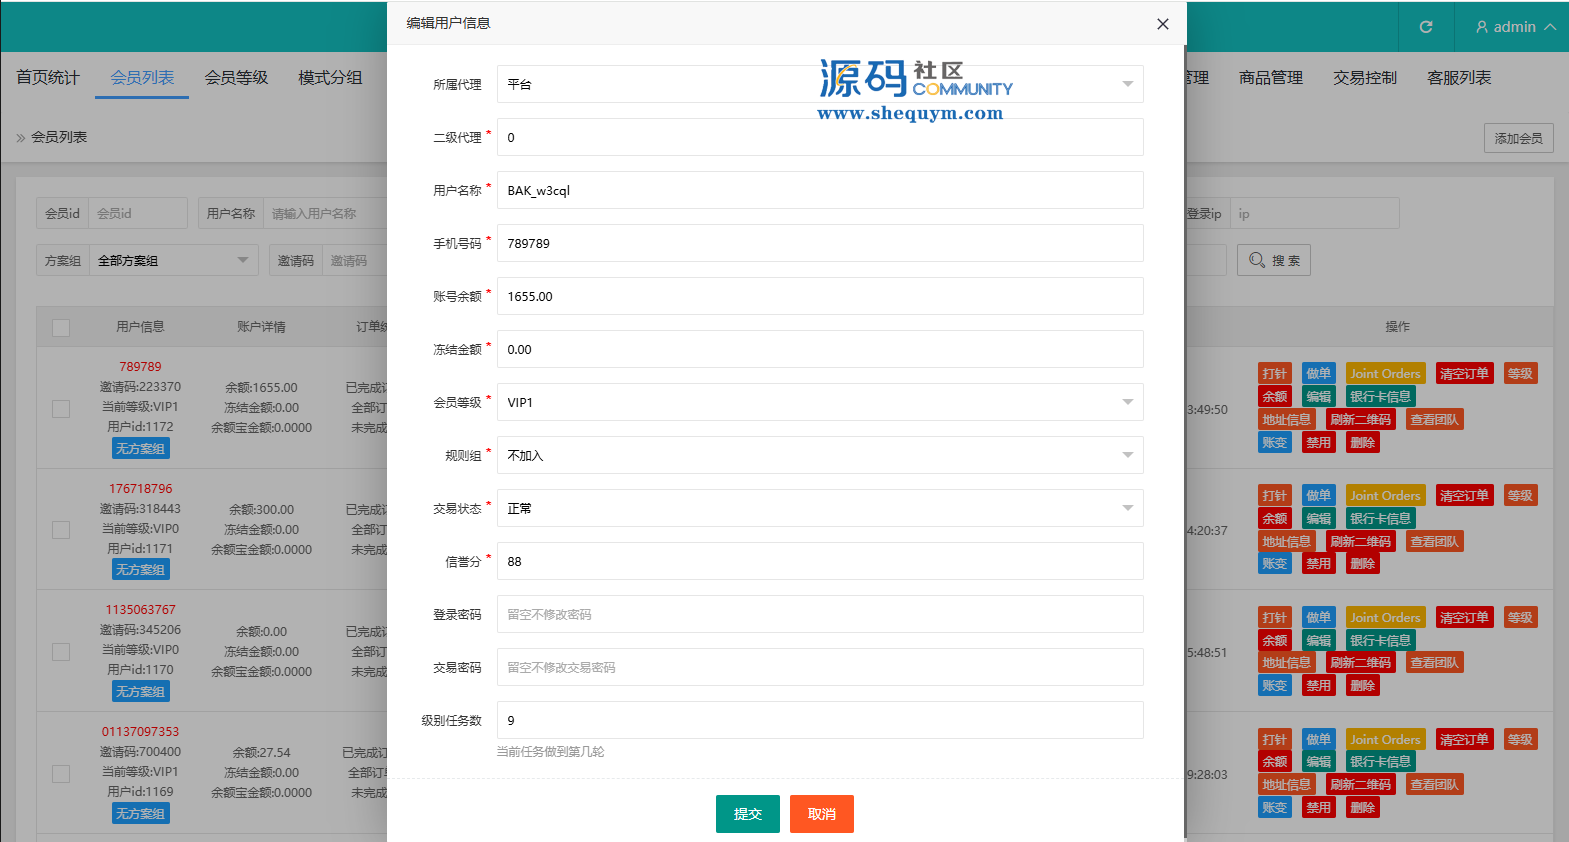Expand the 所属代理 dropdown
Image resolution: width=1569 pixels, height=842 pixels.
point(820,84)
